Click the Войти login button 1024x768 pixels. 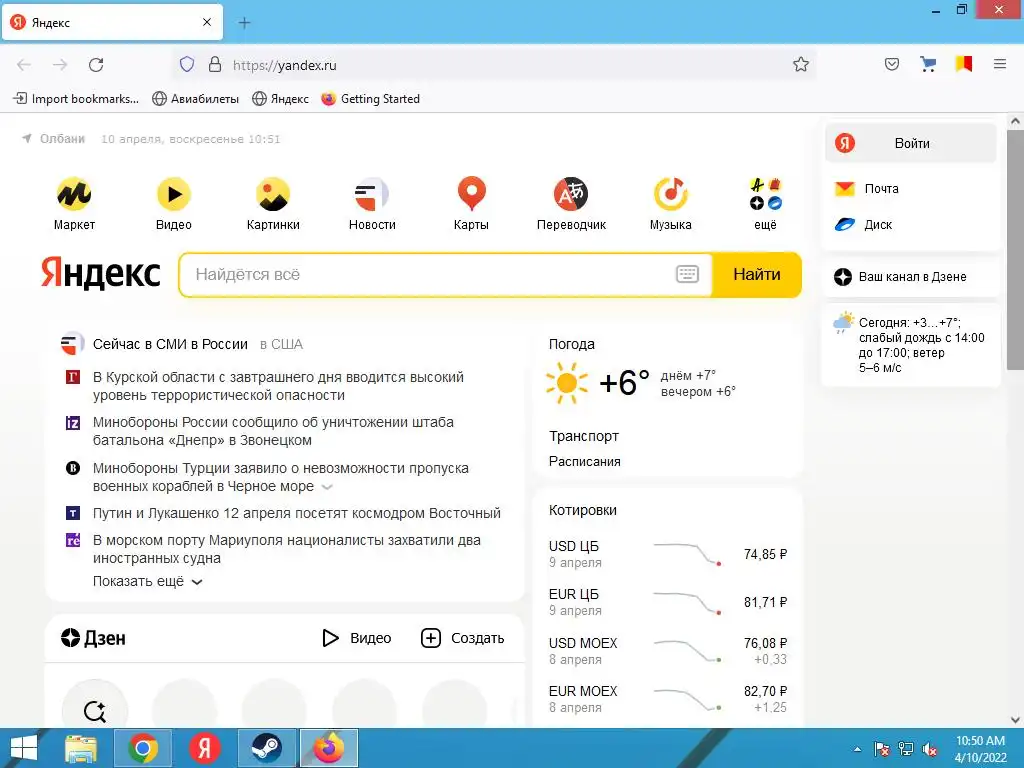911,143
